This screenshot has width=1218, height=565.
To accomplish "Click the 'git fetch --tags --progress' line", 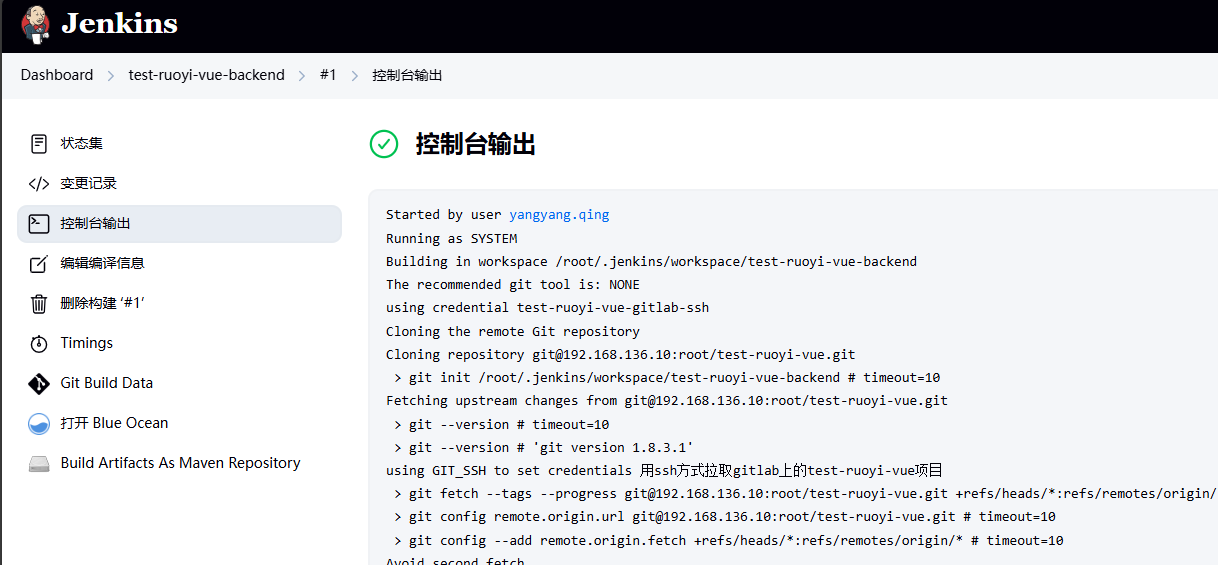I will 806,494.
